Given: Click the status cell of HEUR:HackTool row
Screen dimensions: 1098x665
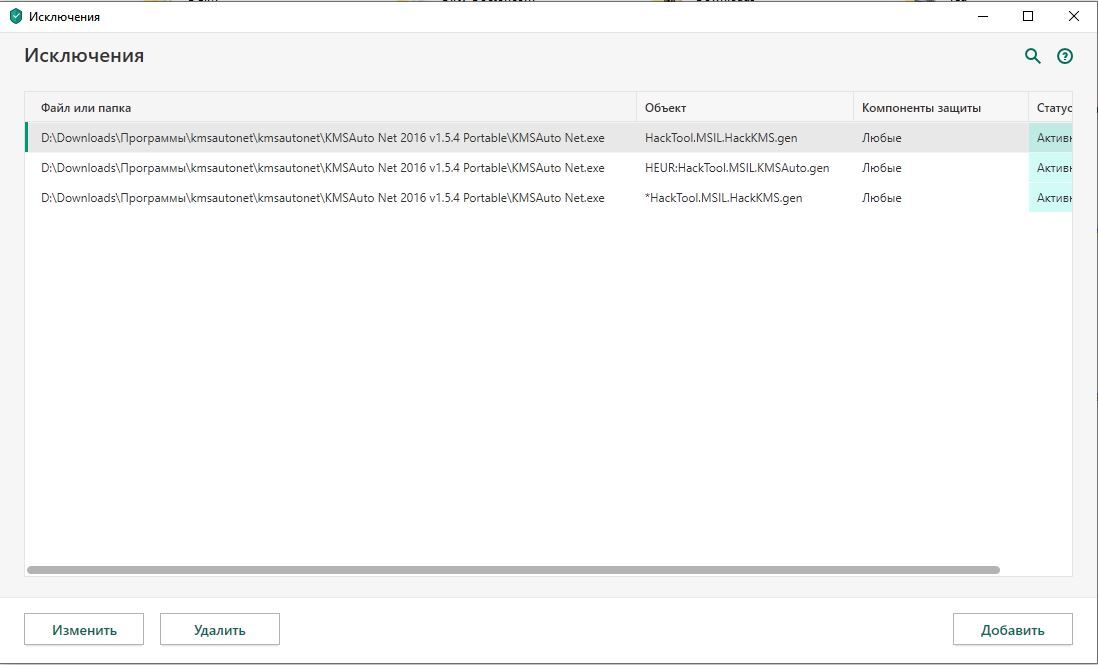Looking at the screenshot, I should (1050, 168).
